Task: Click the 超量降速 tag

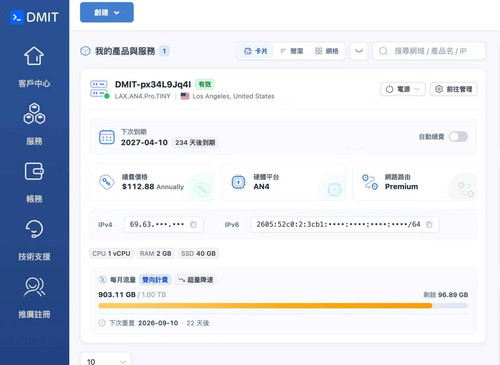Action: tap(196, 280)
